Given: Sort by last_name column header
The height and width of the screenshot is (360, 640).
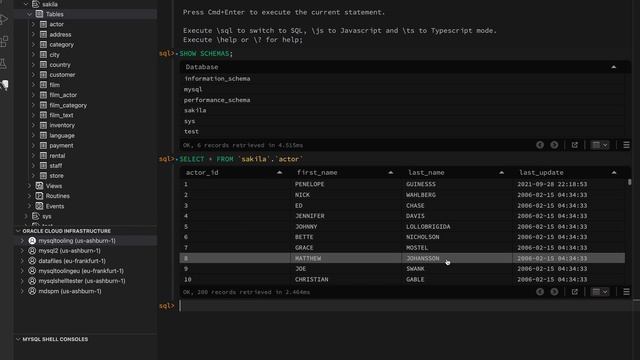Looking at the screenshot, I should [501, 173].
